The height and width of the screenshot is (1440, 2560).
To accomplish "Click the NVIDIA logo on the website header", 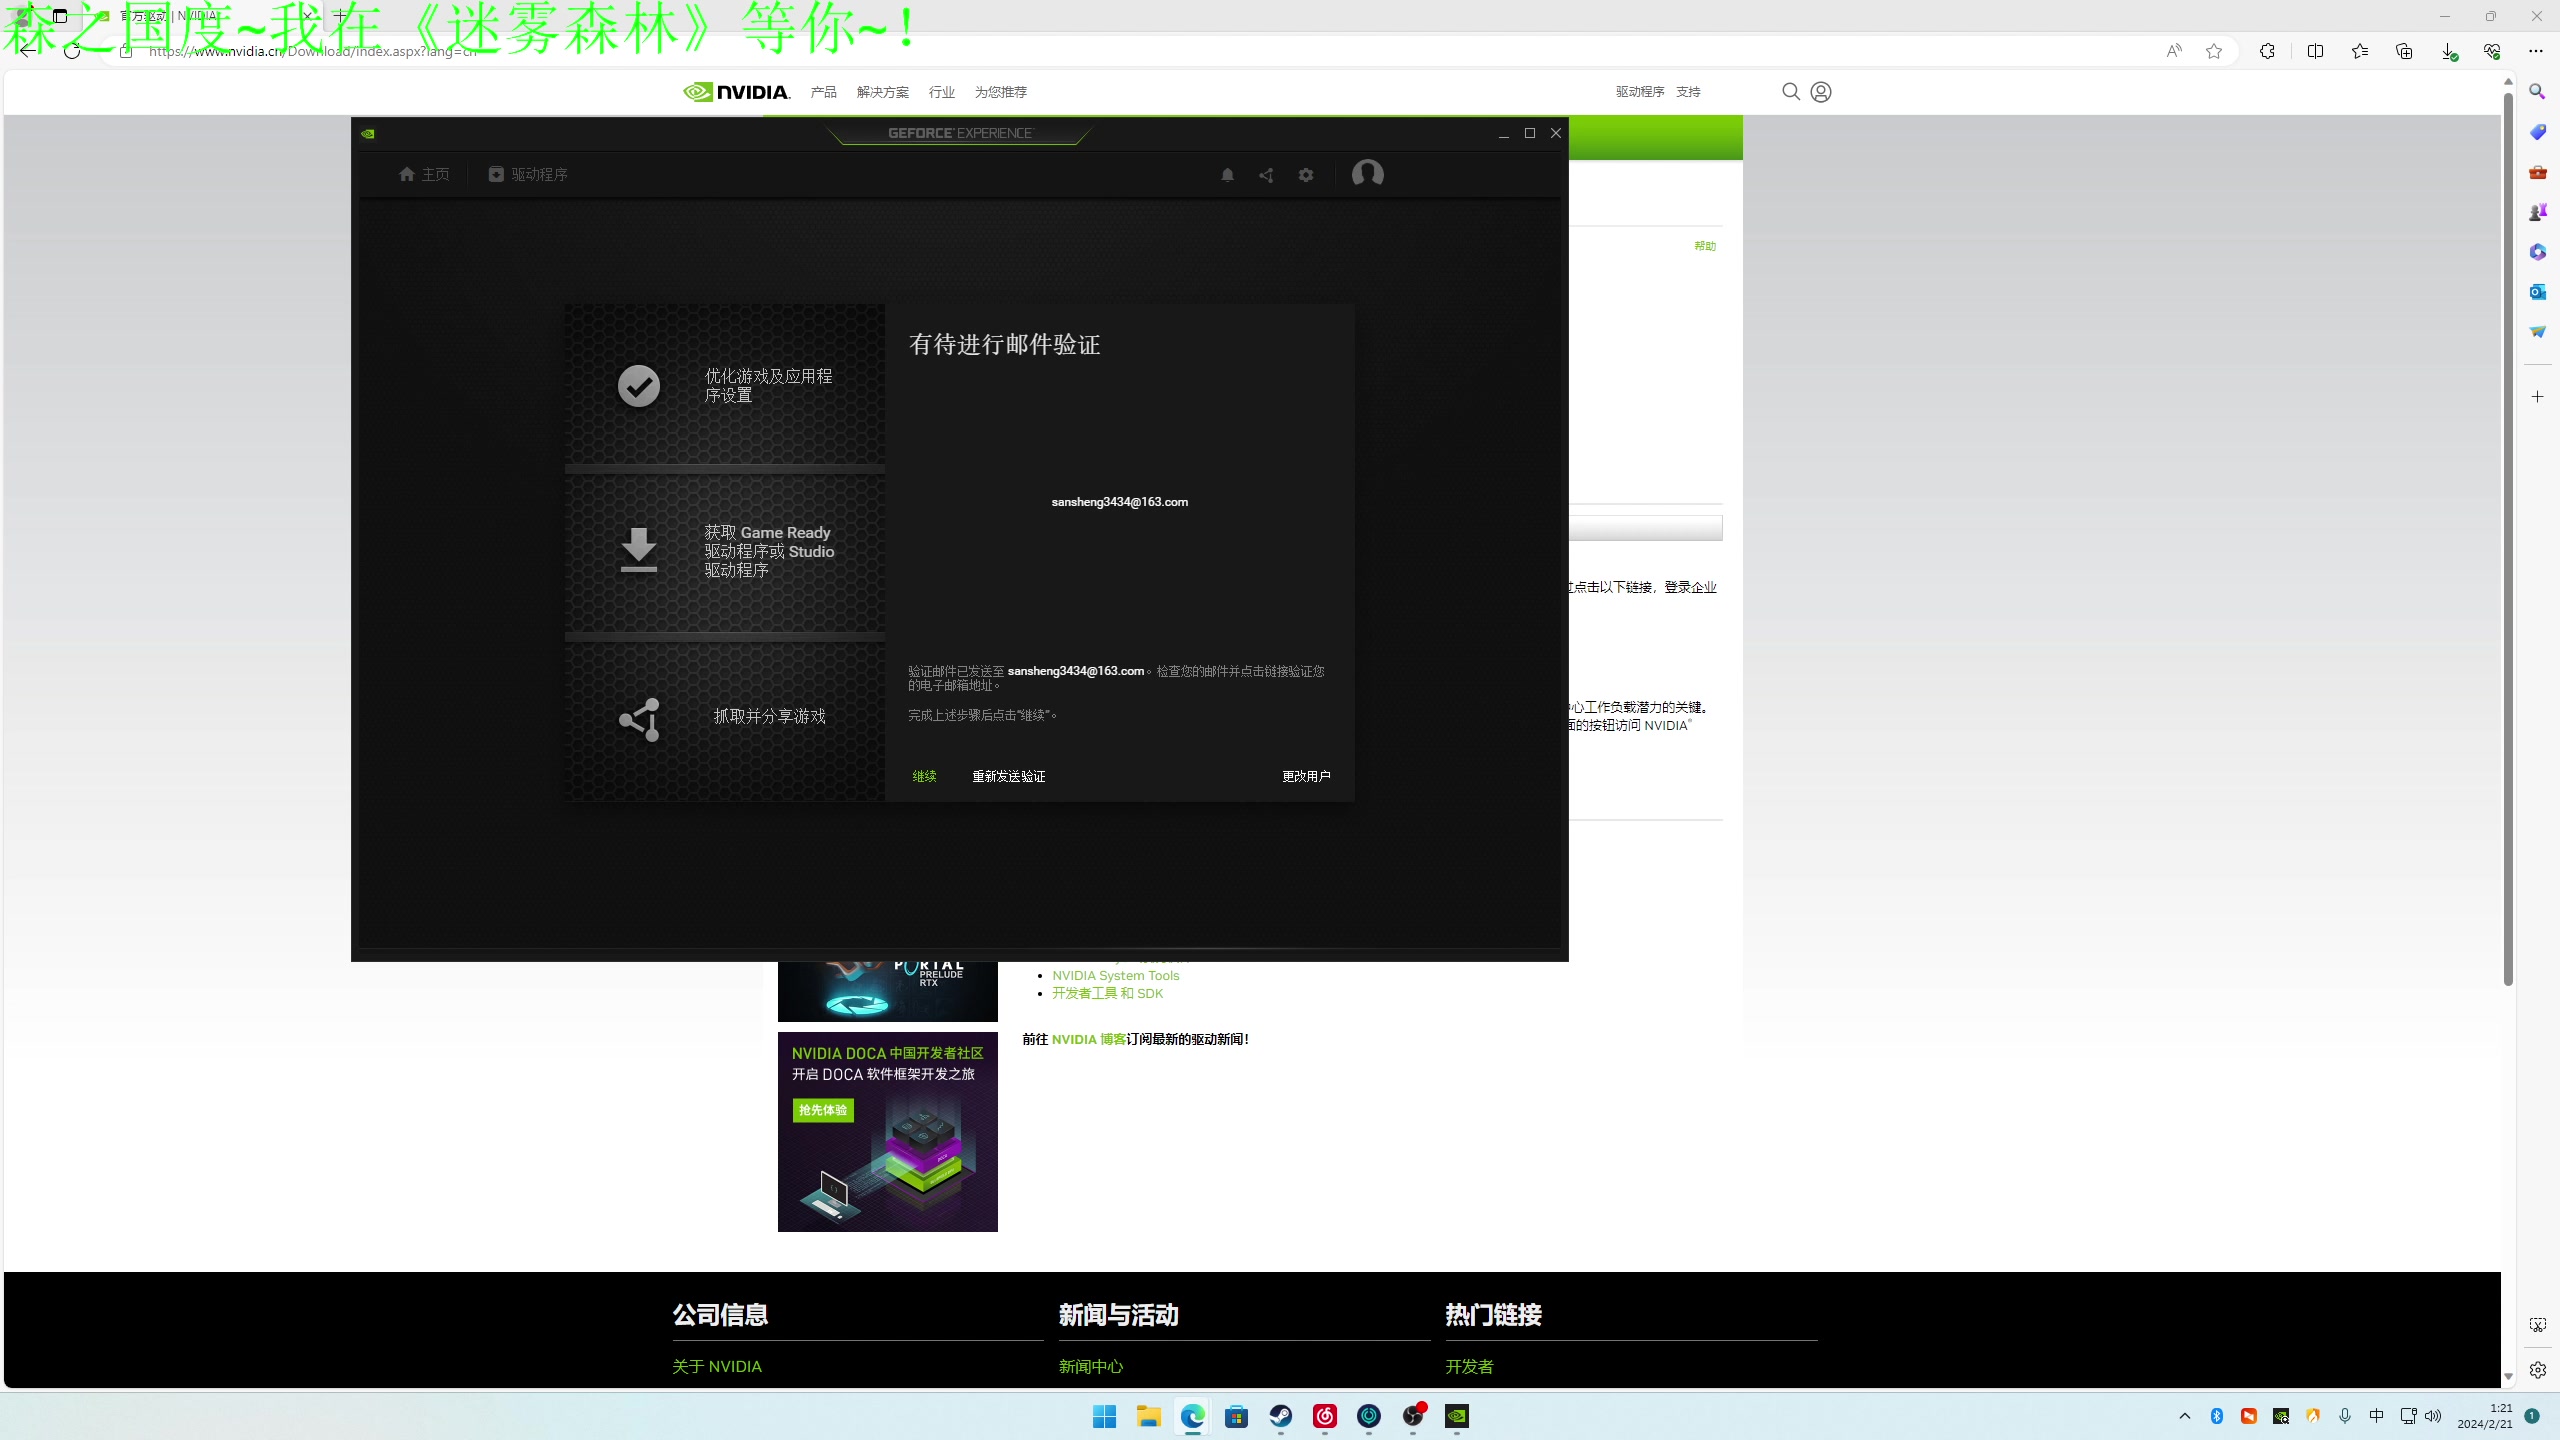I will 737,92.
